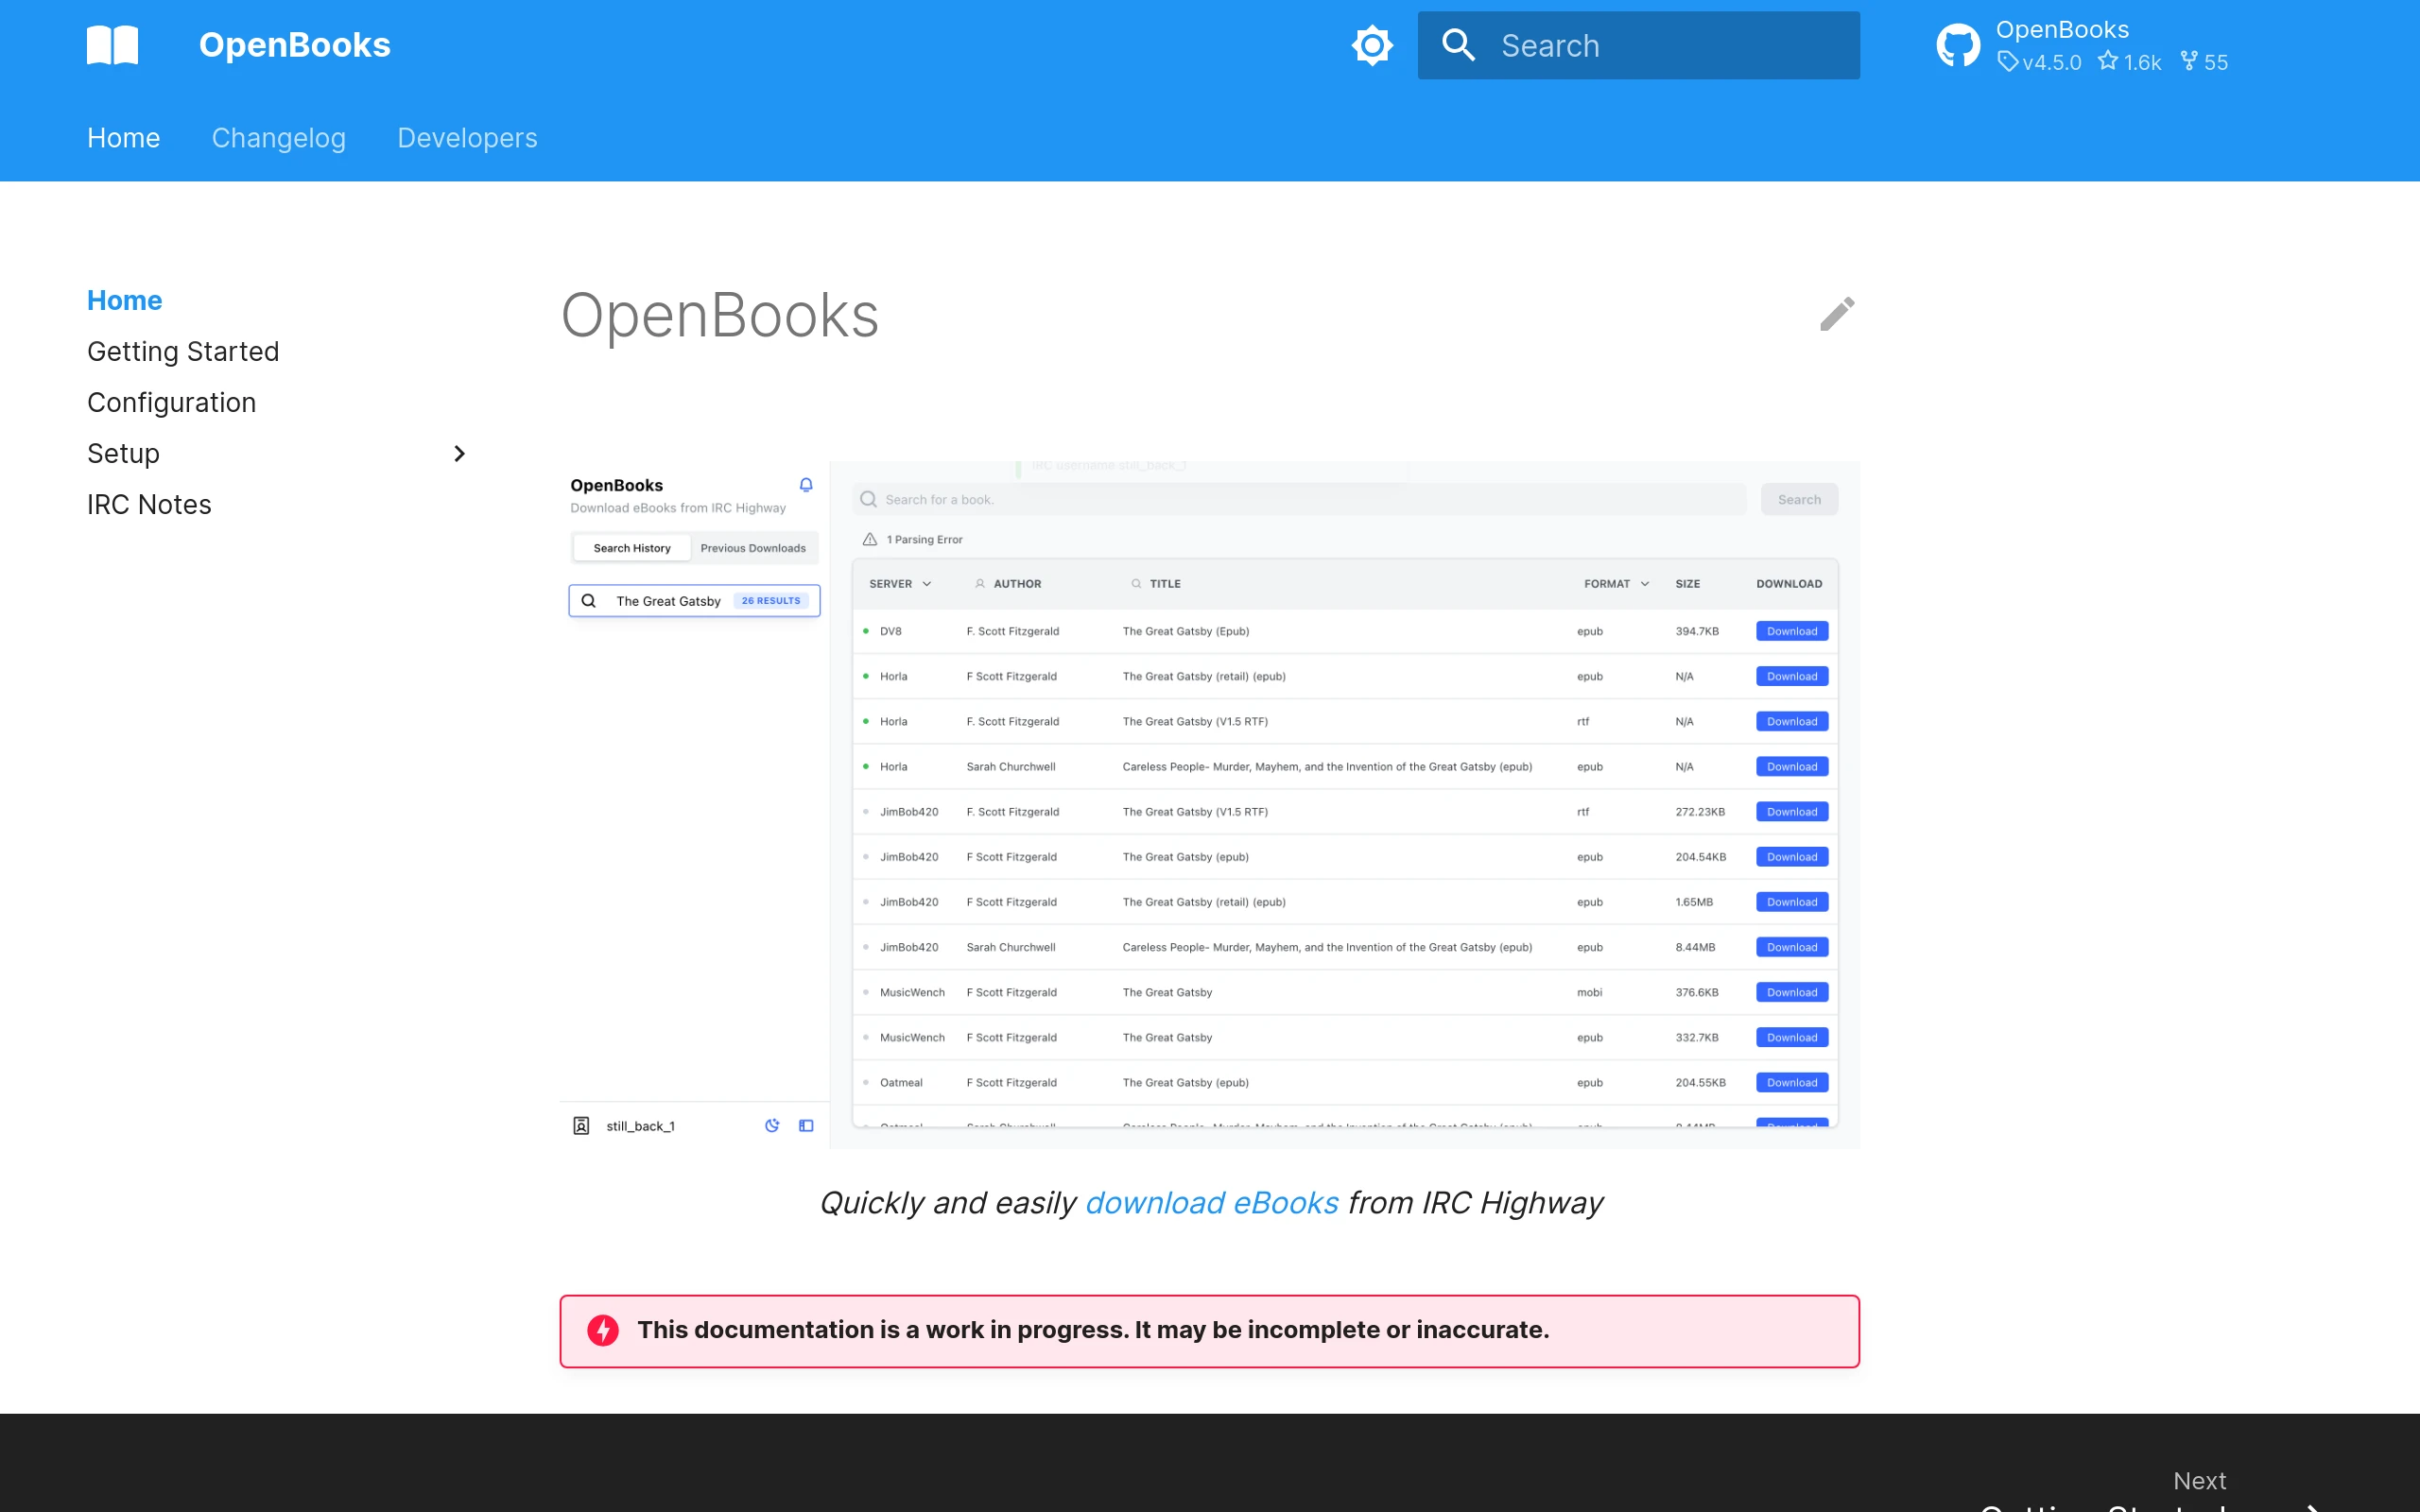The height and width of the screenshot is (1512, 2420).
Task: Select Configuration in the sidebar
Action: [x=171, y=402]
